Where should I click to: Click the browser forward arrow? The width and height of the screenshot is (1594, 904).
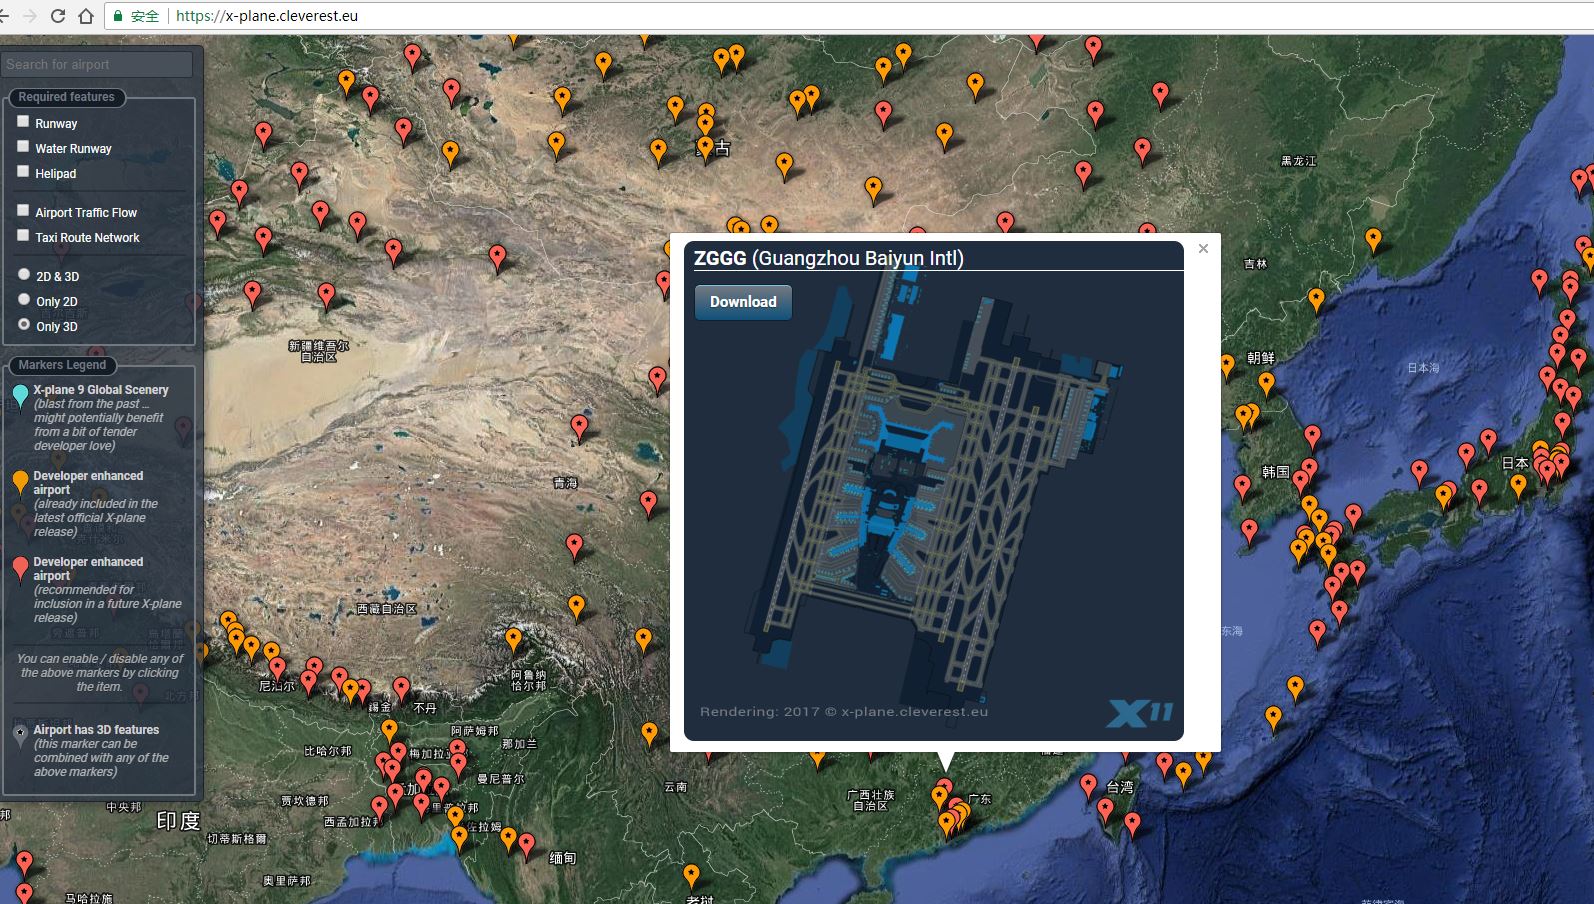30,16
